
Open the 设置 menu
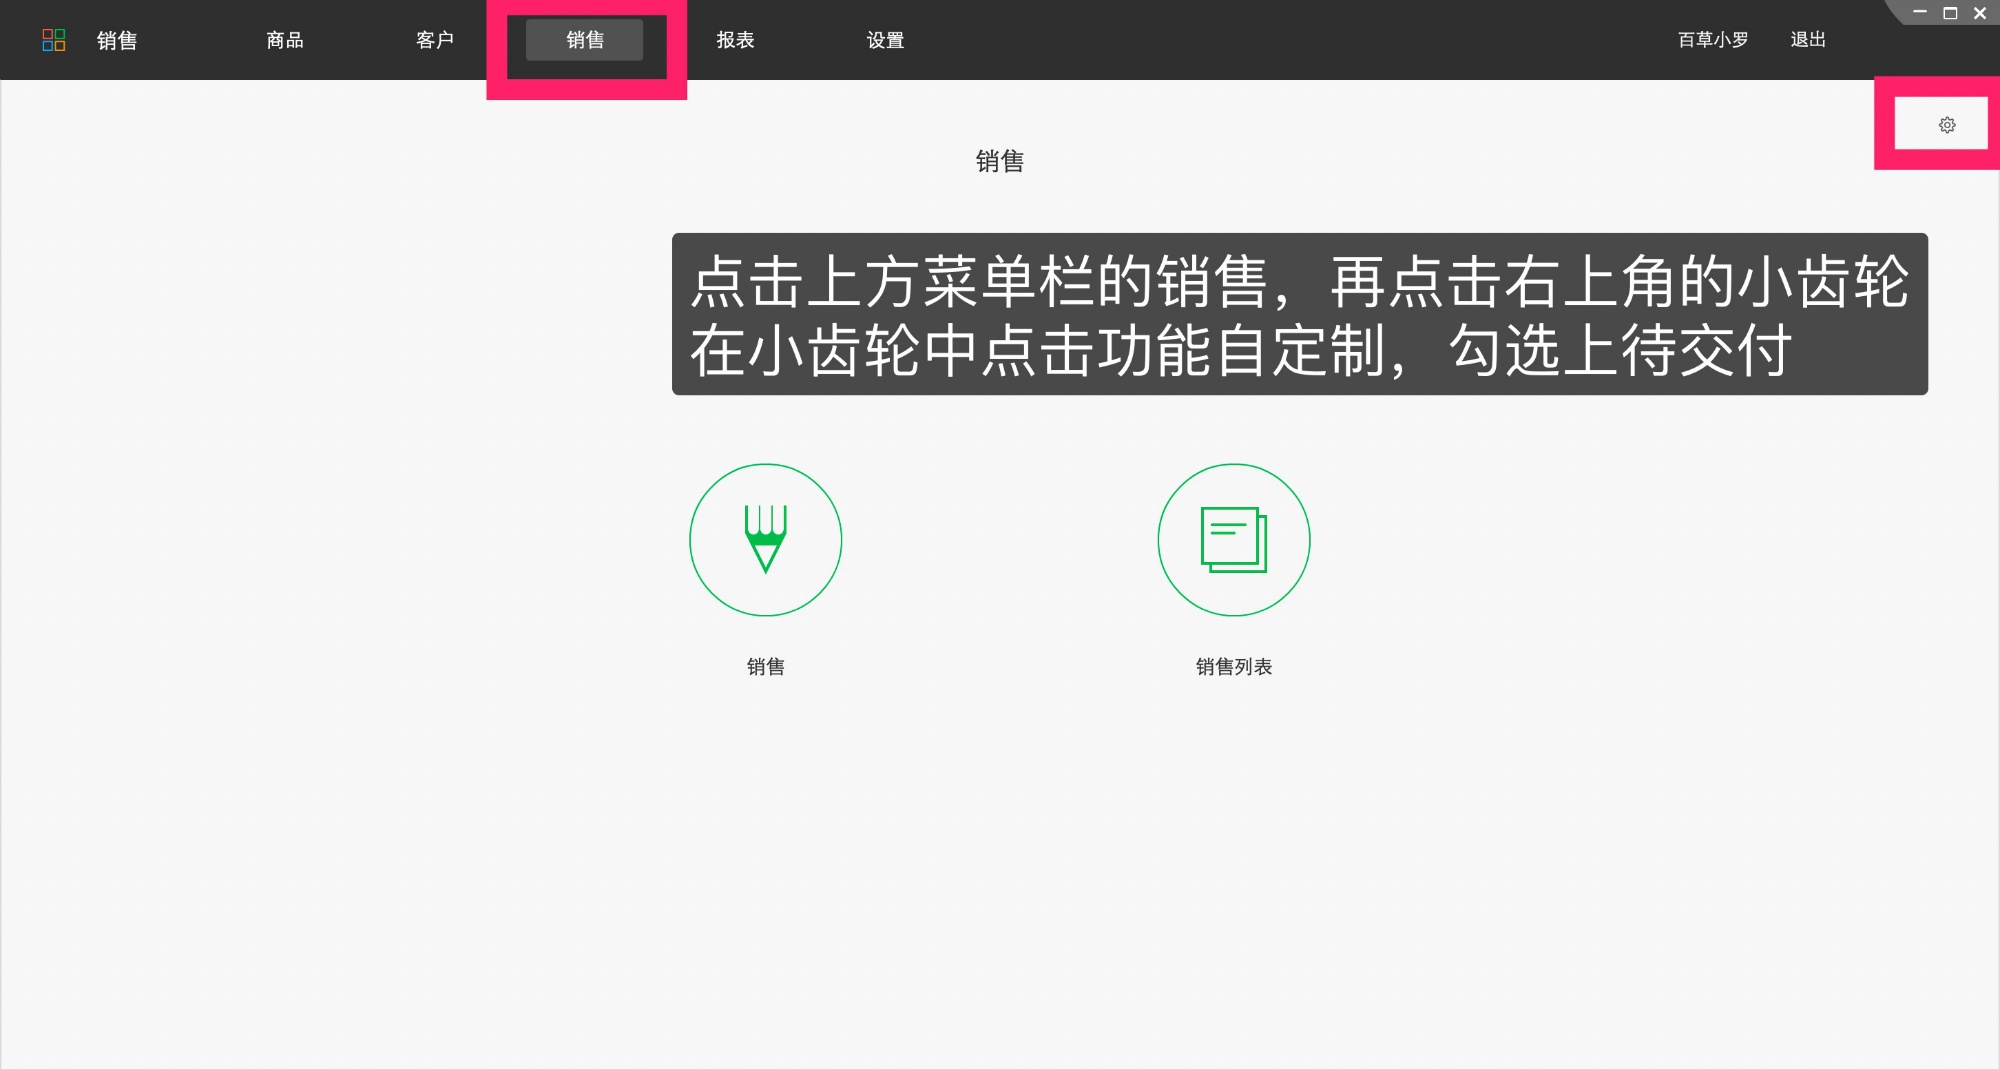point(885,40)
